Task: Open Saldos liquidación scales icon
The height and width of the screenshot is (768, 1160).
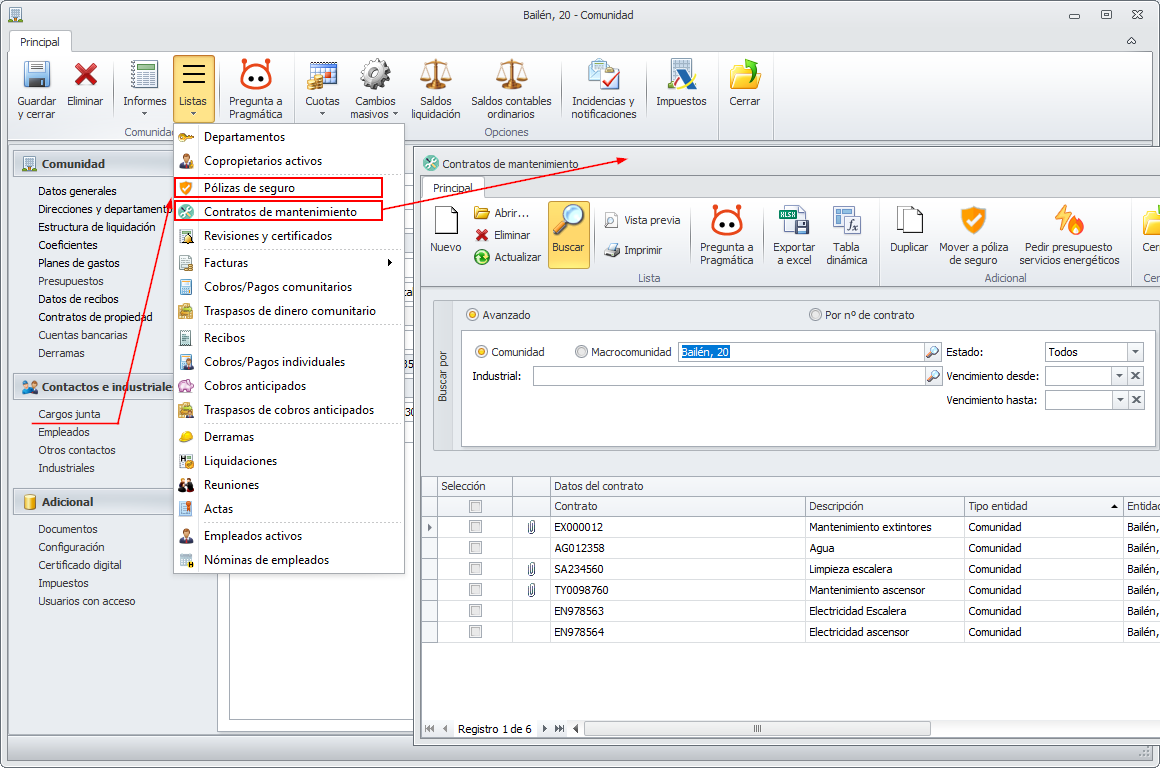Action: point(435,76)
